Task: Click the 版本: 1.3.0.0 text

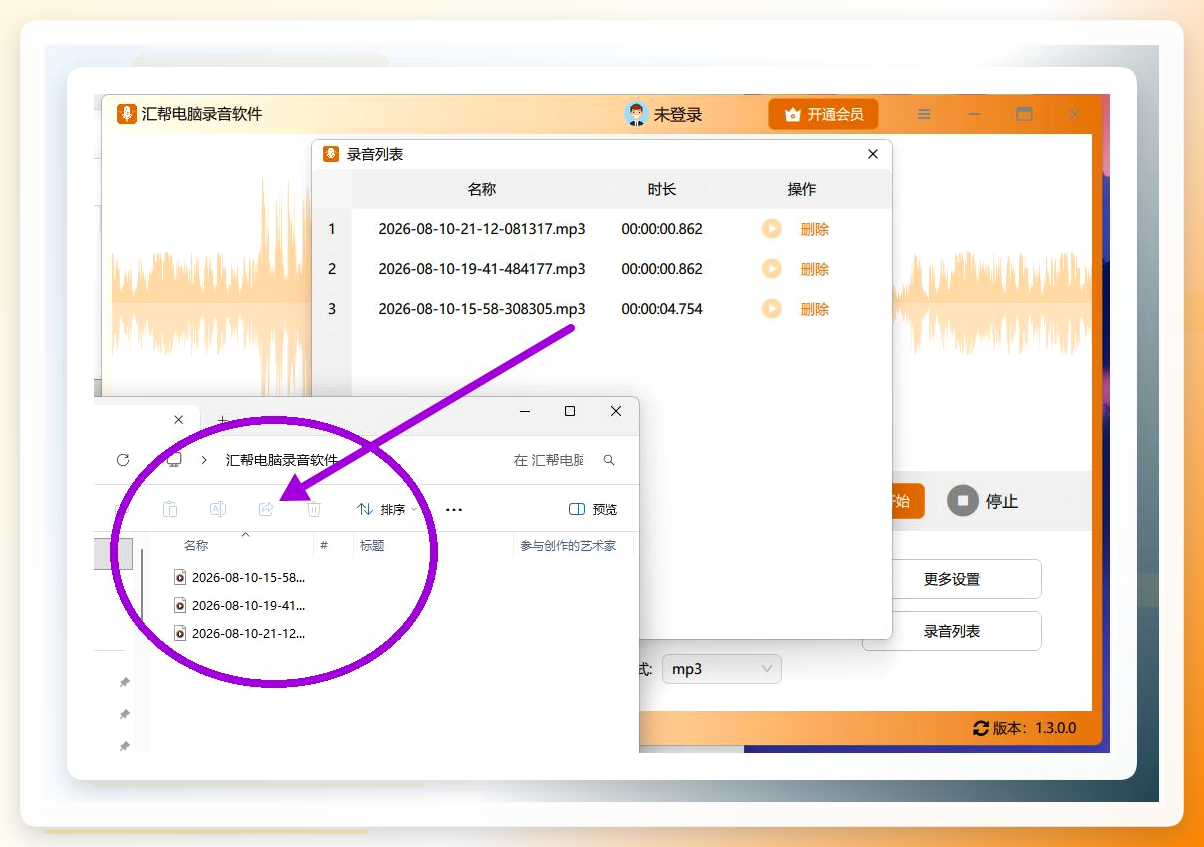Action: coord(1034,728)
